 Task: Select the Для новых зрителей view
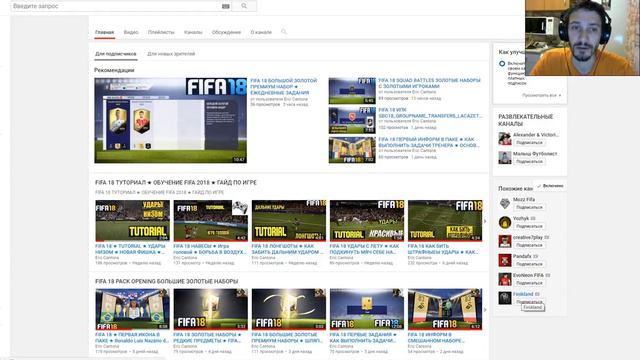coord(171,54)
